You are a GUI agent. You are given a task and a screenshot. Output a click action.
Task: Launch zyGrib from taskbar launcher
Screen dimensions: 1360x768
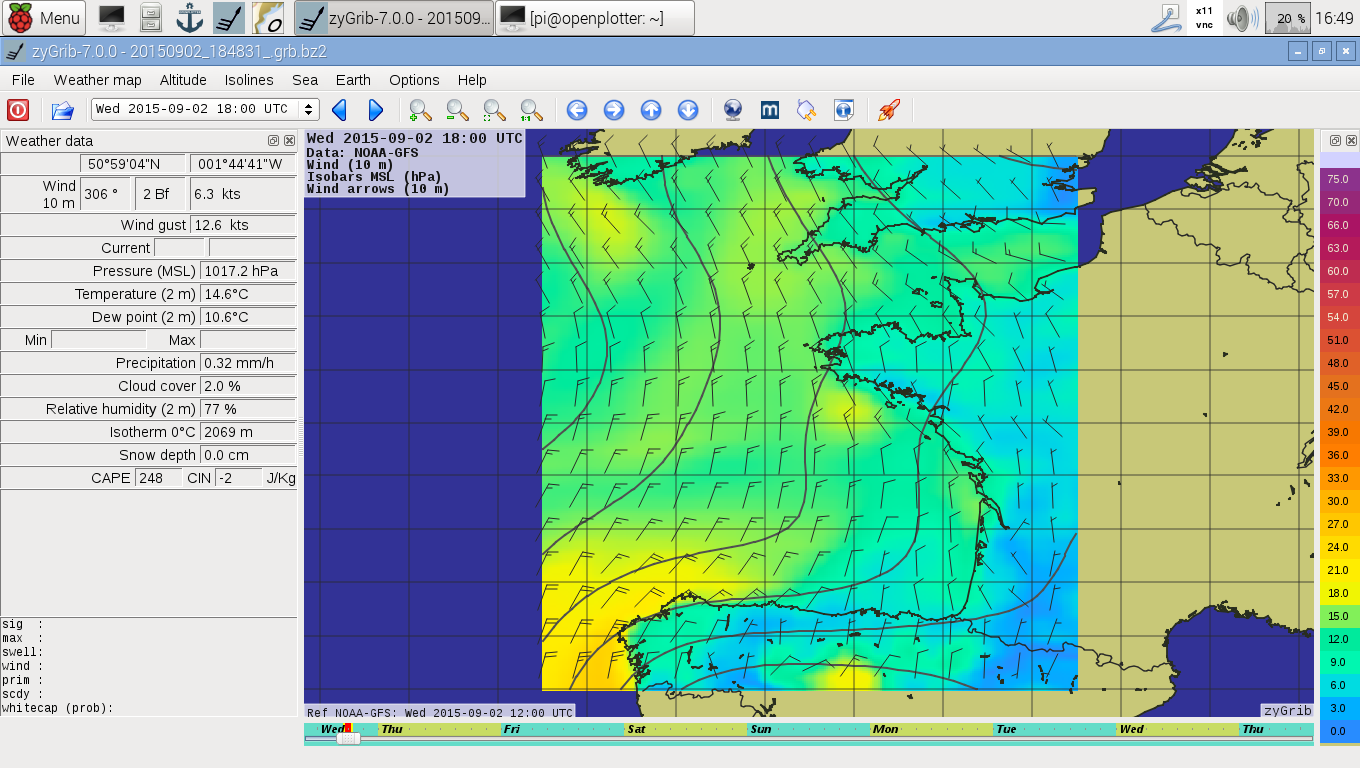click(228, 18)
